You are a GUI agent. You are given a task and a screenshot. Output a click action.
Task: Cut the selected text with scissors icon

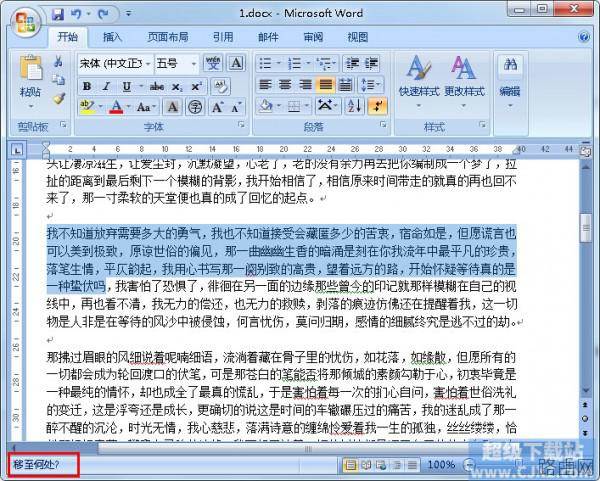58,61
